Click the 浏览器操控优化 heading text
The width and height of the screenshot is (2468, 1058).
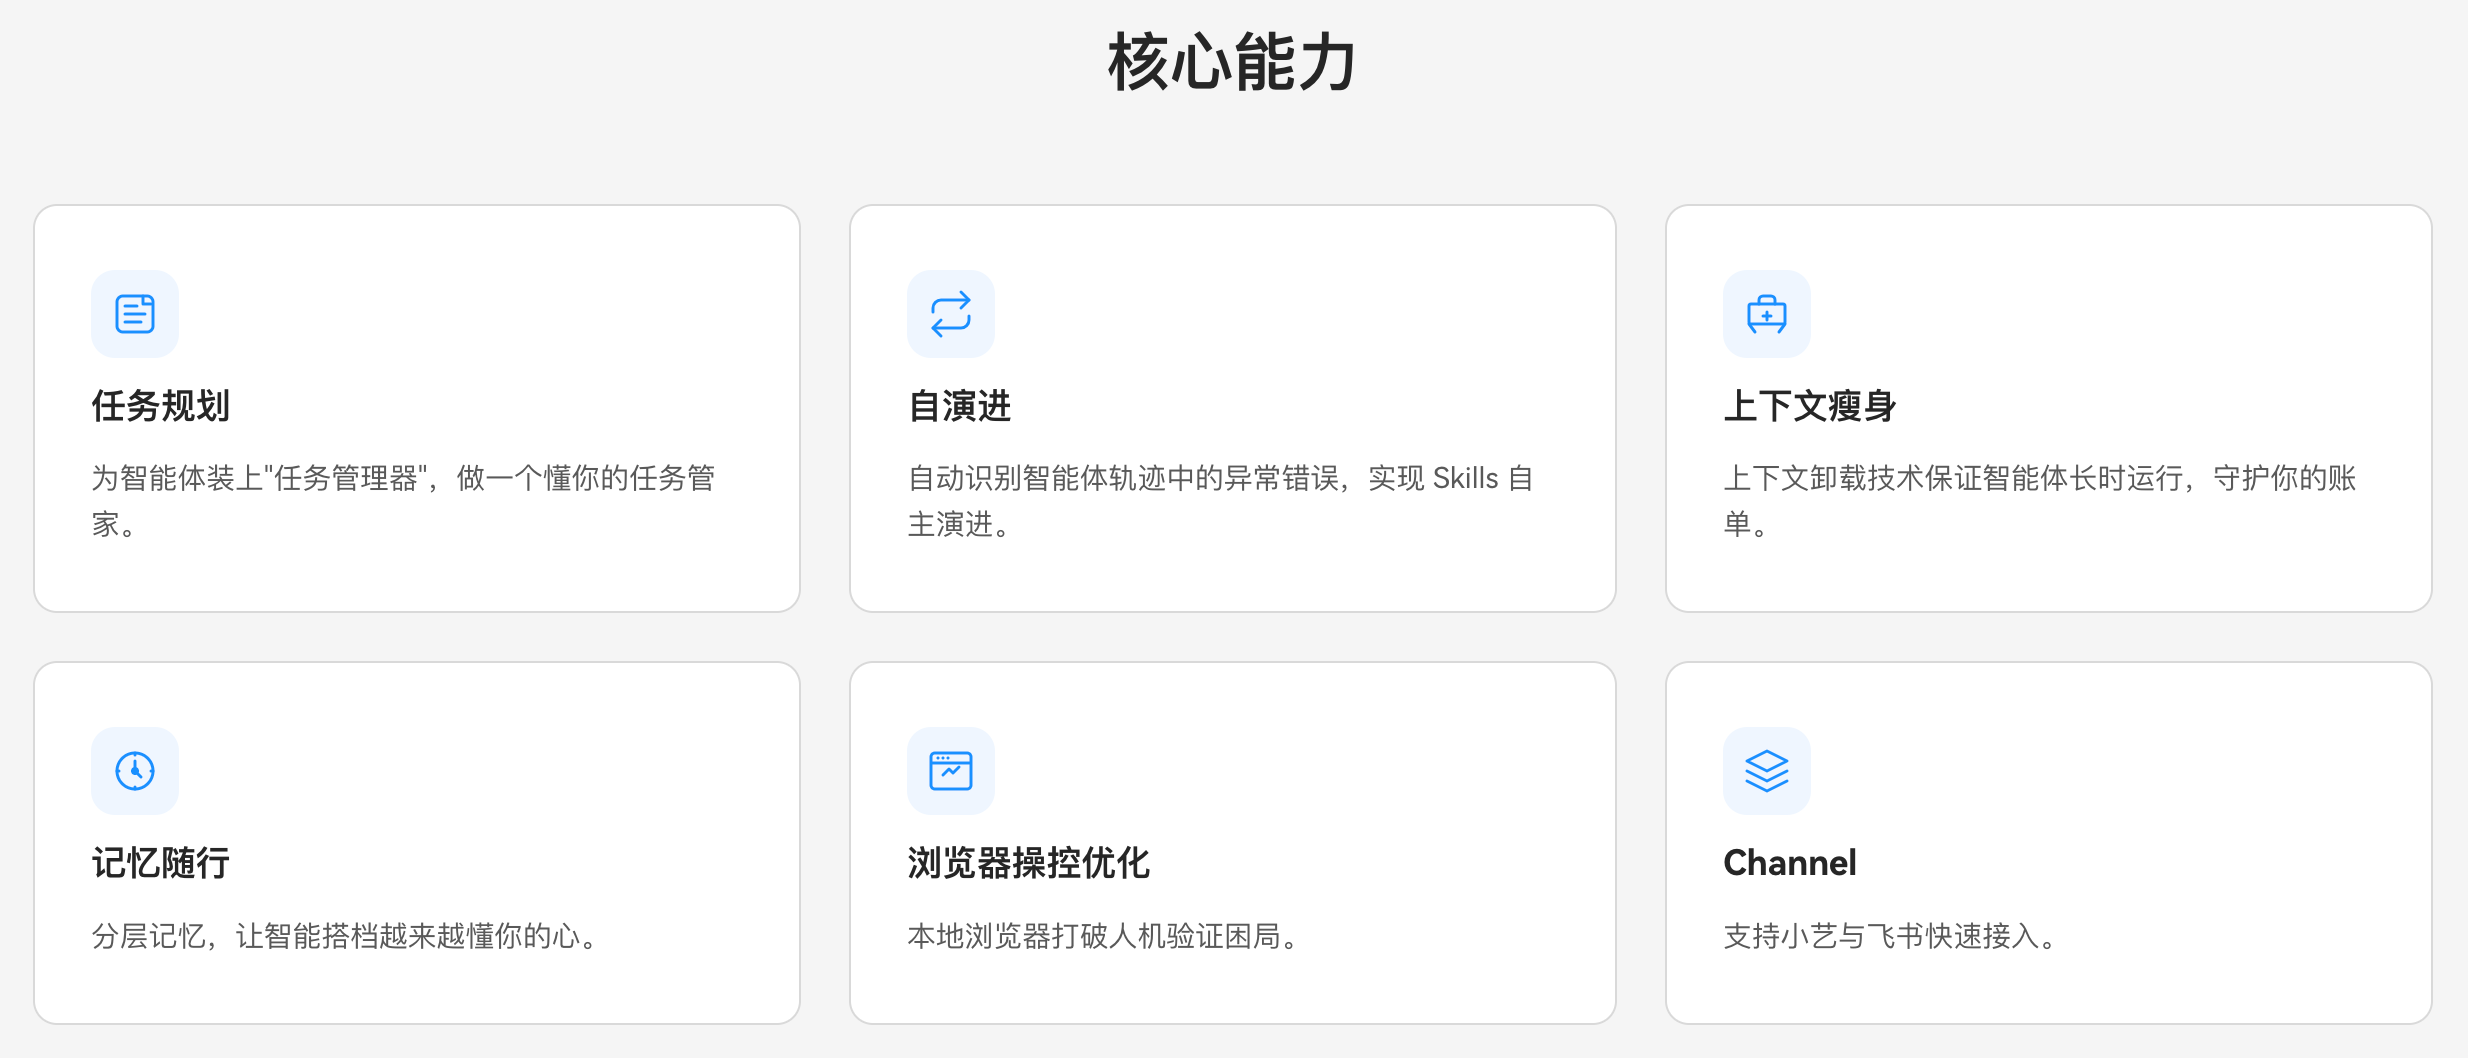tap(1028, 862)
